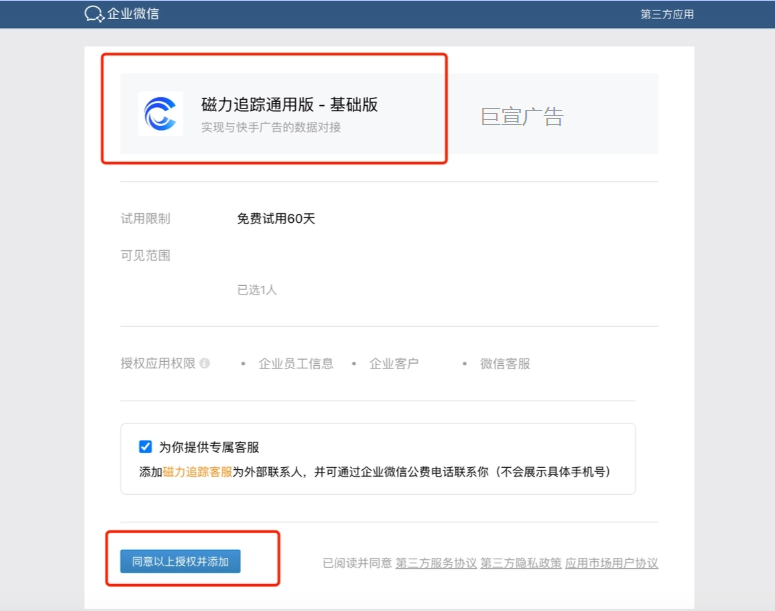
Task: Click 微信客服 permission item
Action: (x=505, y=364)
